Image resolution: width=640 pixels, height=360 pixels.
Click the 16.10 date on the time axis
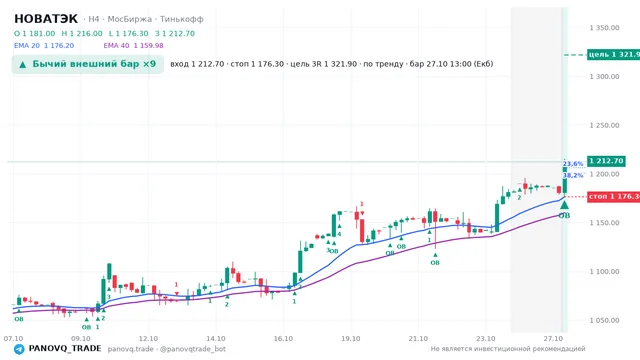(x=283, y=338)
